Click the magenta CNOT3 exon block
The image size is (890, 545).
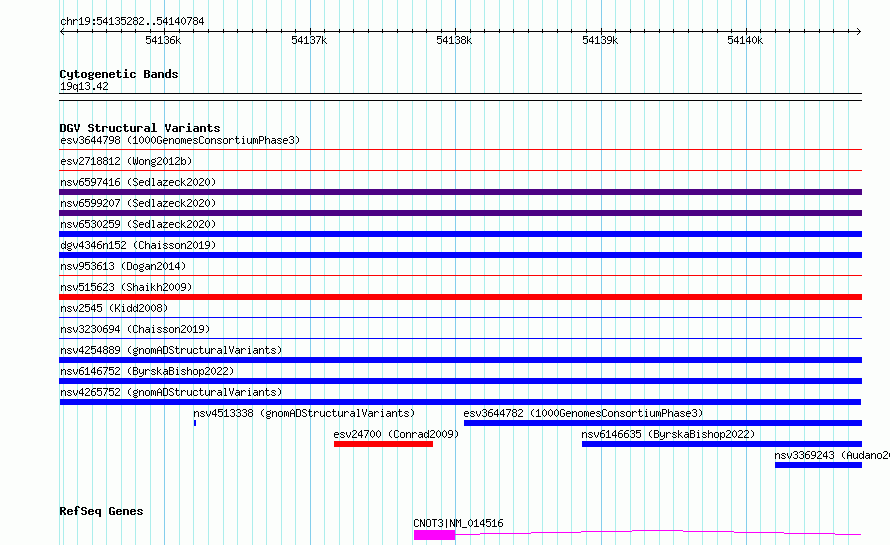434,535
